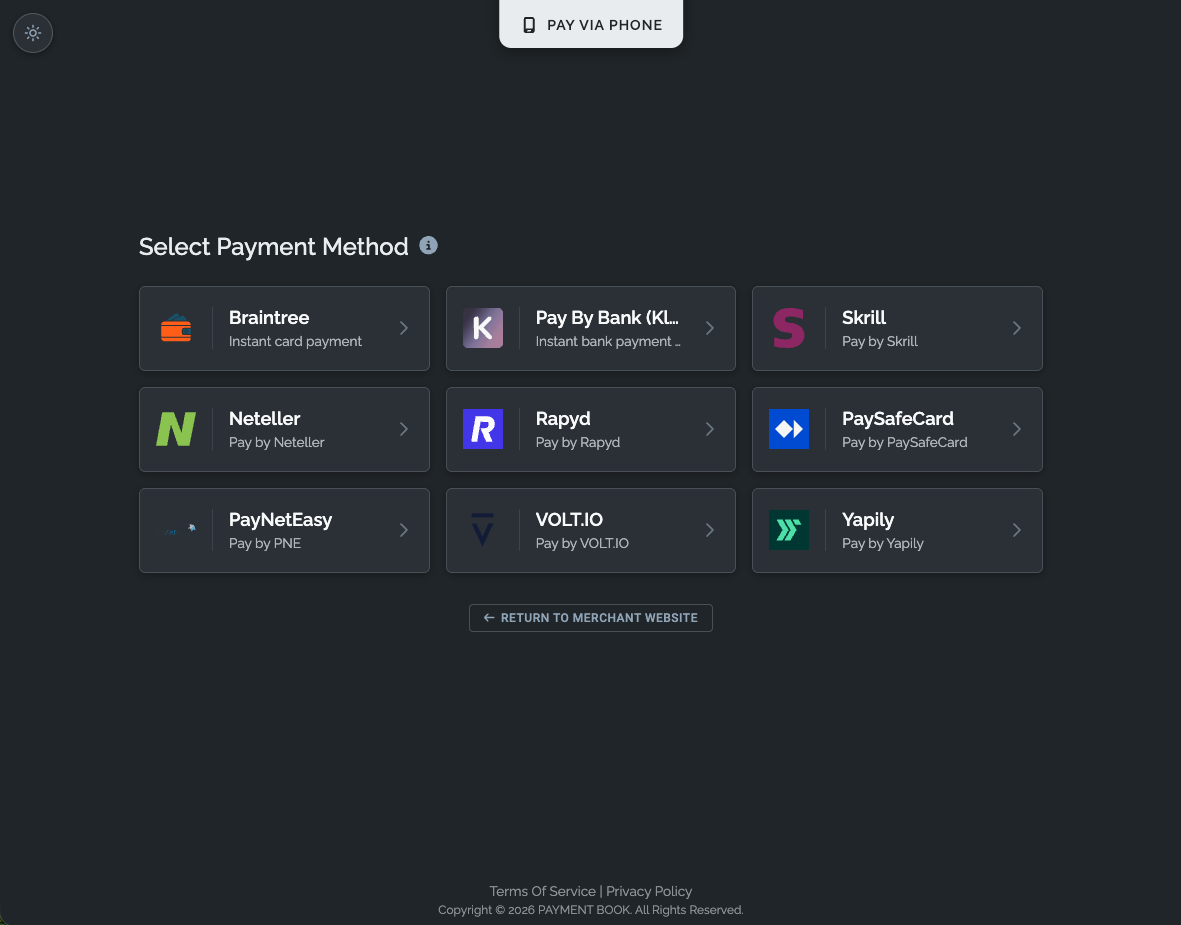Open the Terms Of Service link
The image size is (1181, 925).
click(542, 891)
